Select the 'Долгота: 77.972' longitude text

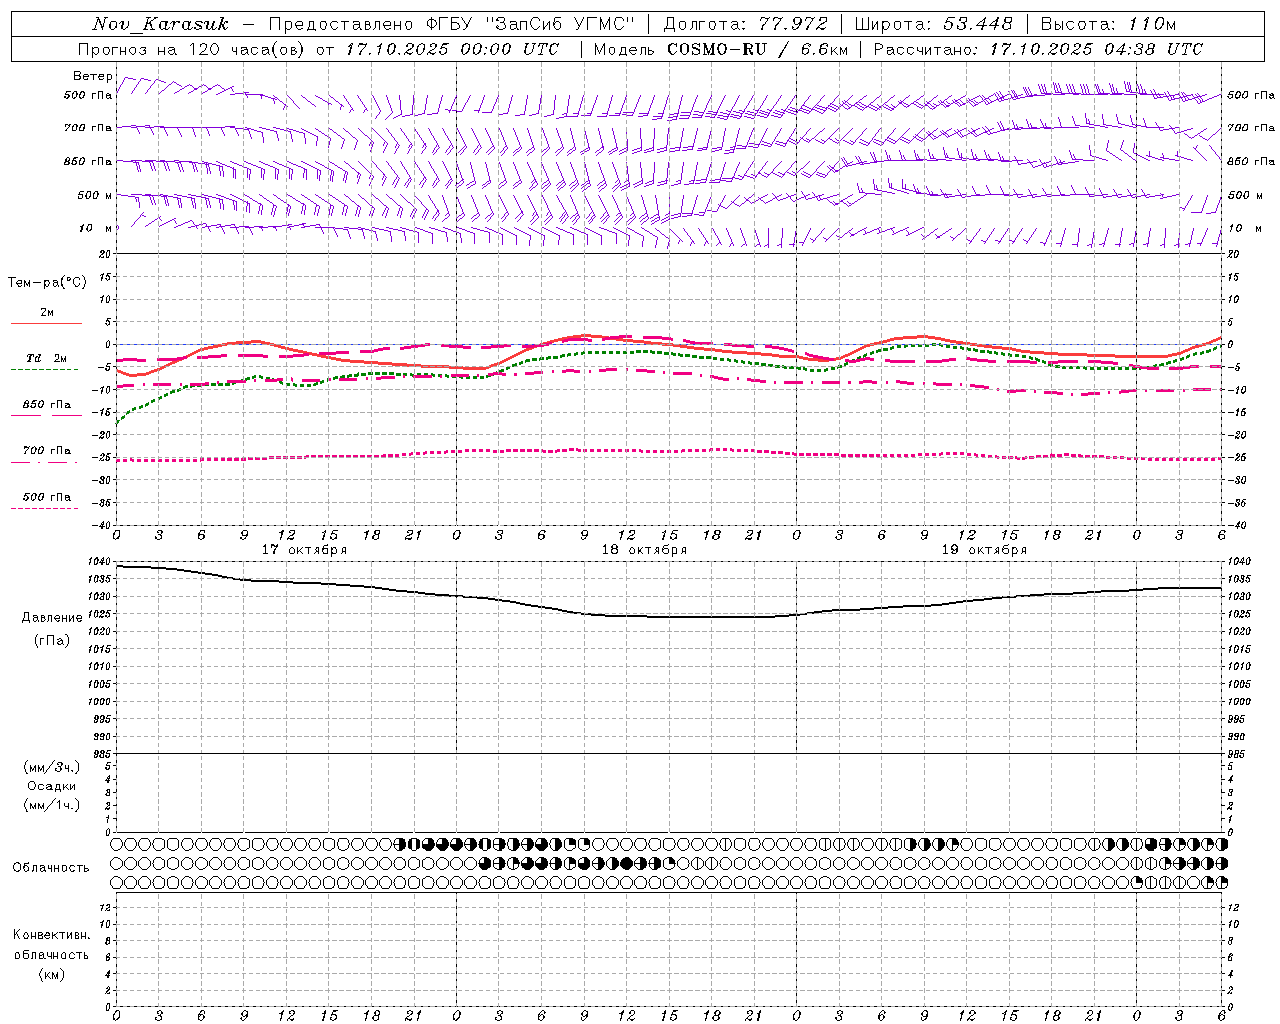click(745, 24)
